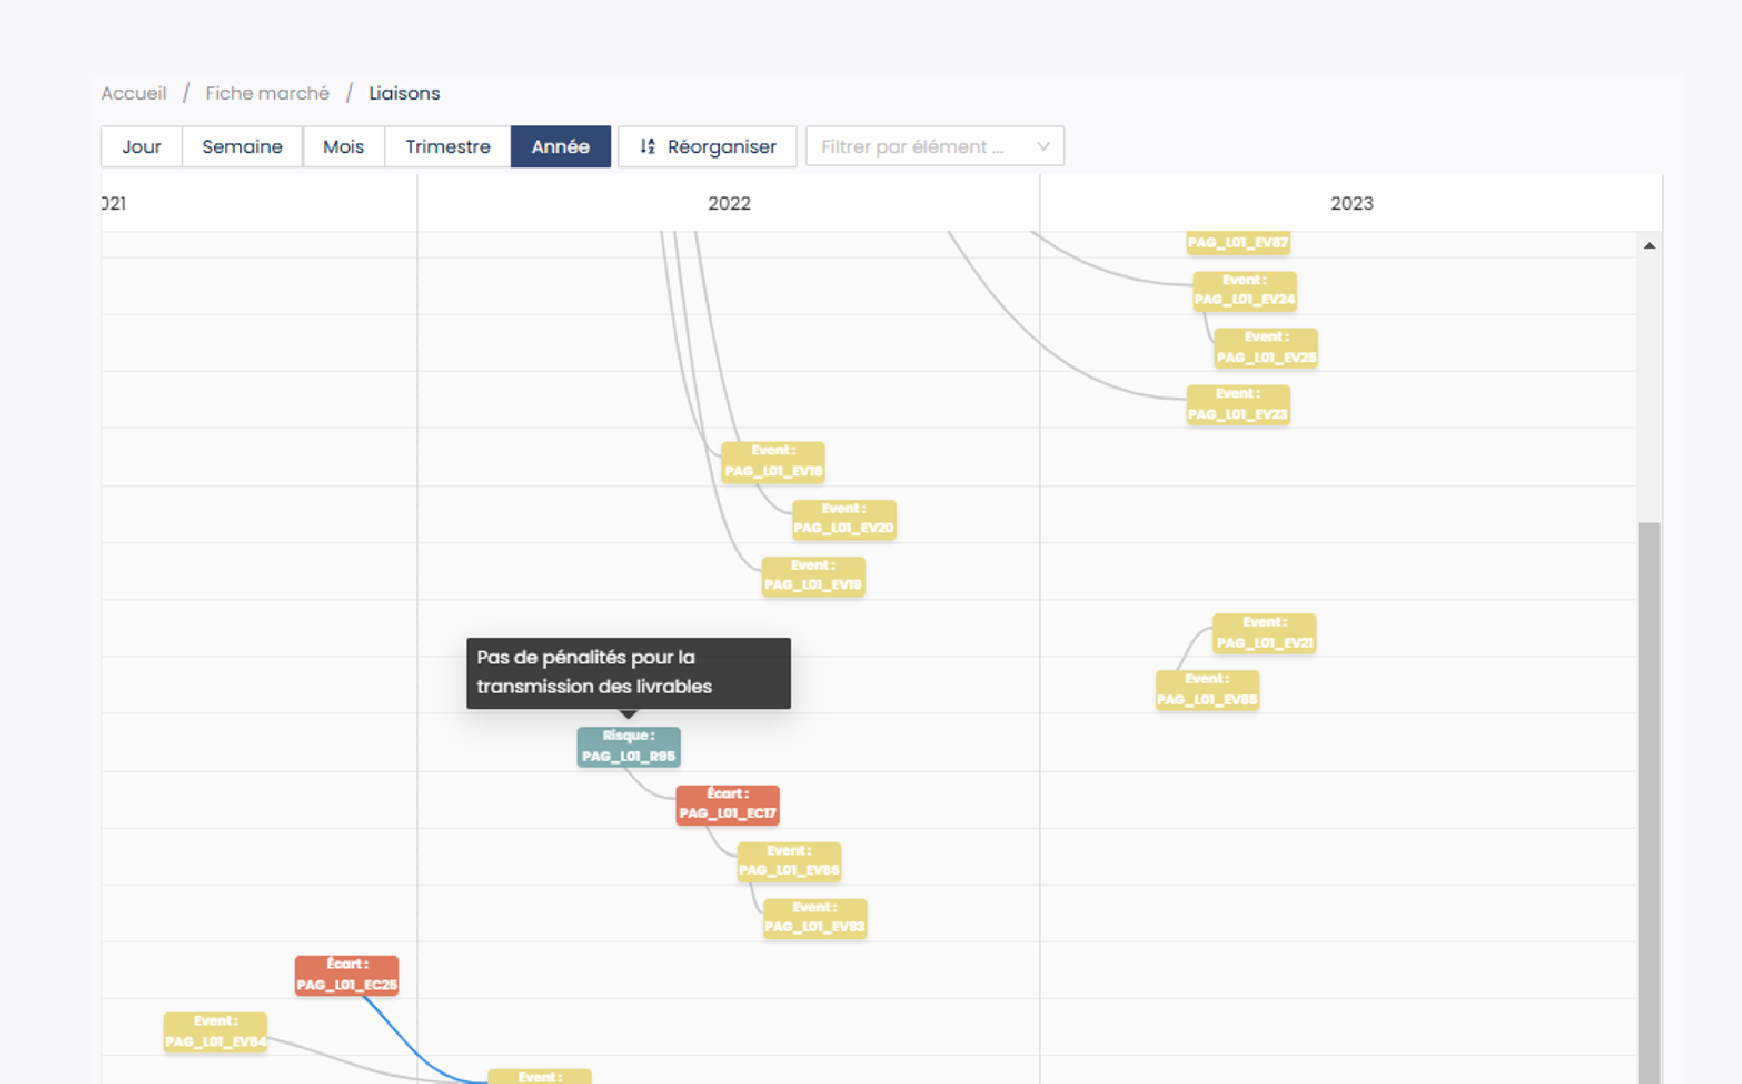Click the Écart PAG_L01_EC25 node
The height and width of the screenshot is (1084, 1742).
point(346,975)
